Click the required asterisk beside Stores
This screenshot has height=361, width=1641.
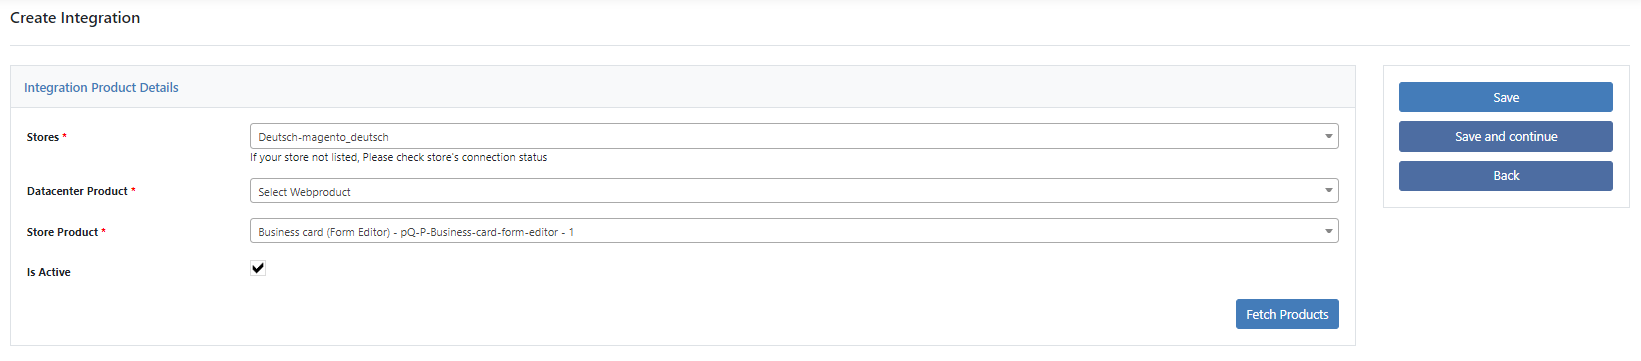[65, 136]
